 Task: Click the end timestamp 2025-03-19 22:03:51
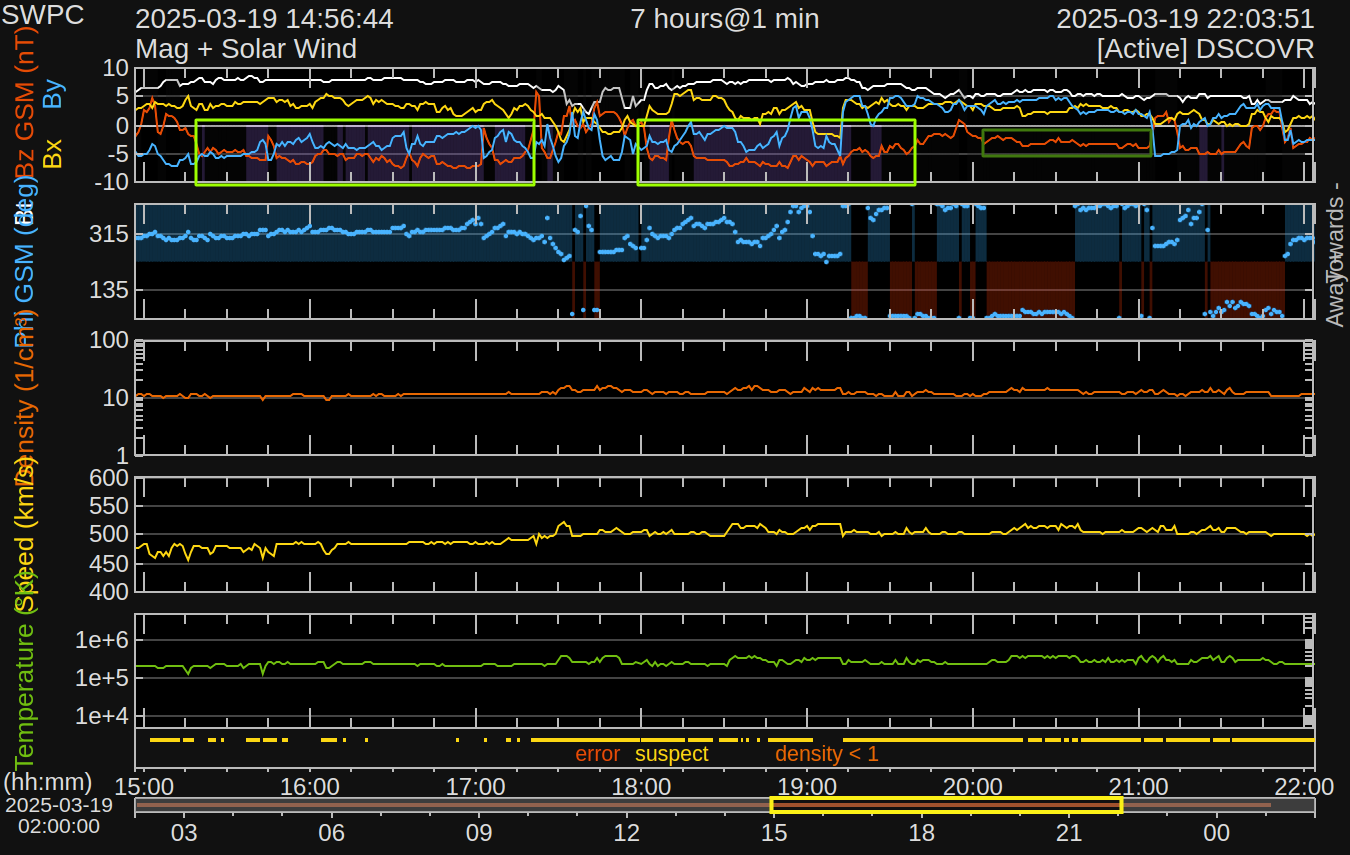[1185, 19]
